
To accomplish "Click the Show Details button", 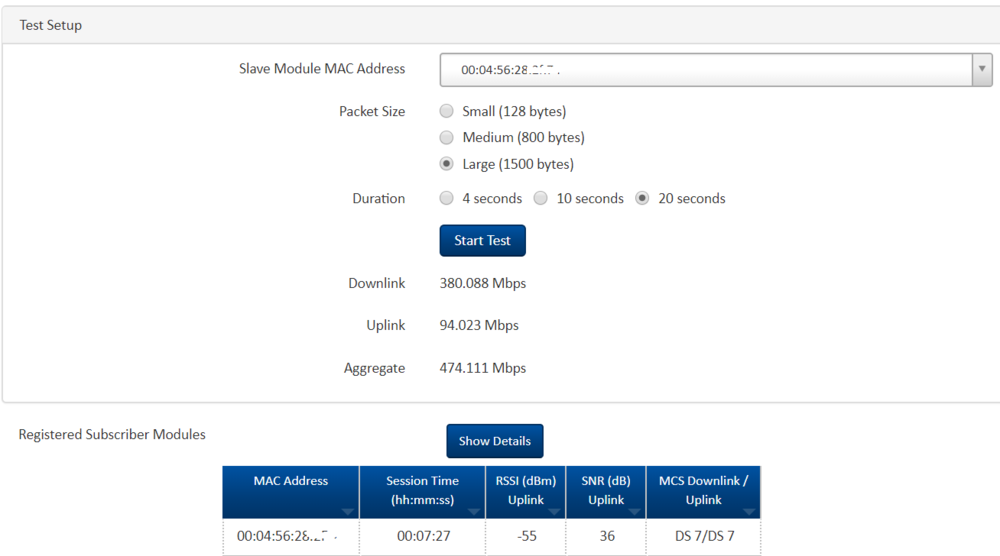I will pos(494,441).
